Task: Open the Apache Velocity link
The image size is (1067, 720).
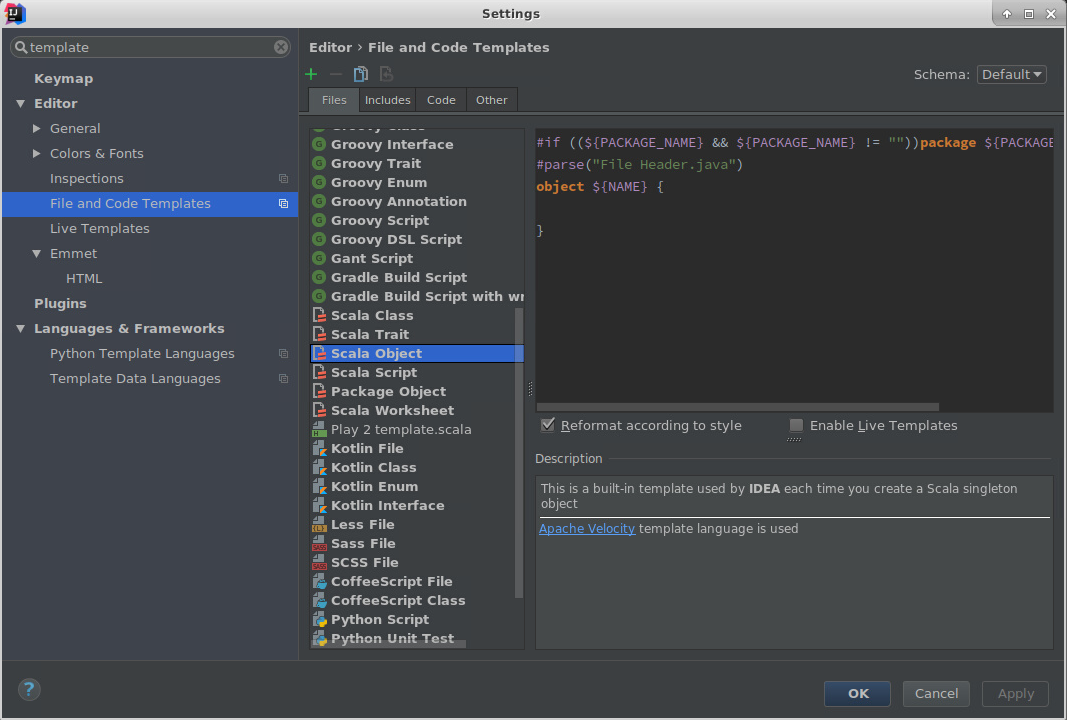Action: pos(587,529)
